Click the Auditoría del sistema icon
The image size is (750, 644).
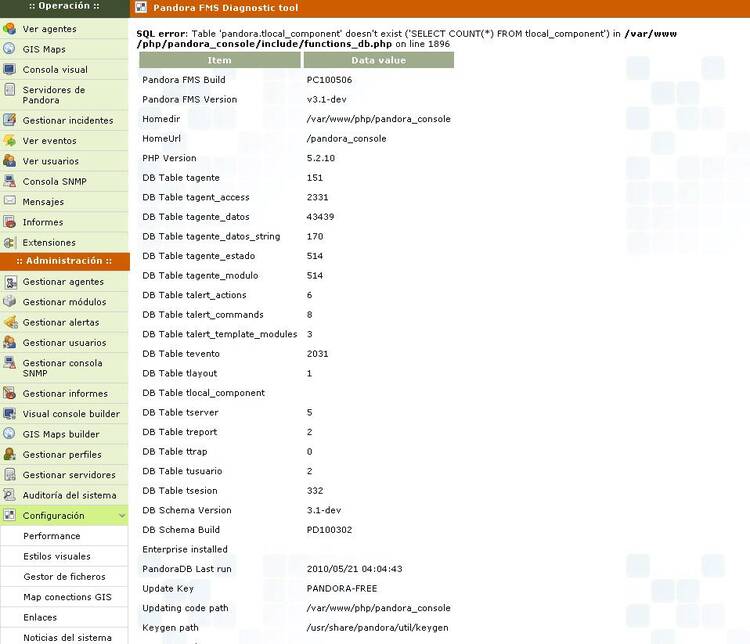click(10, 495)
